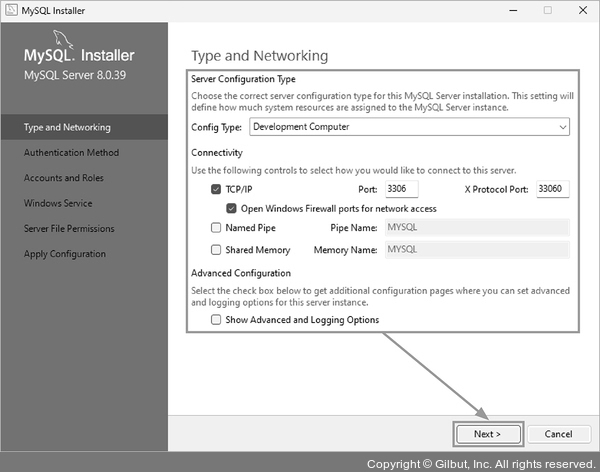Select Type and Networking step

67,128
